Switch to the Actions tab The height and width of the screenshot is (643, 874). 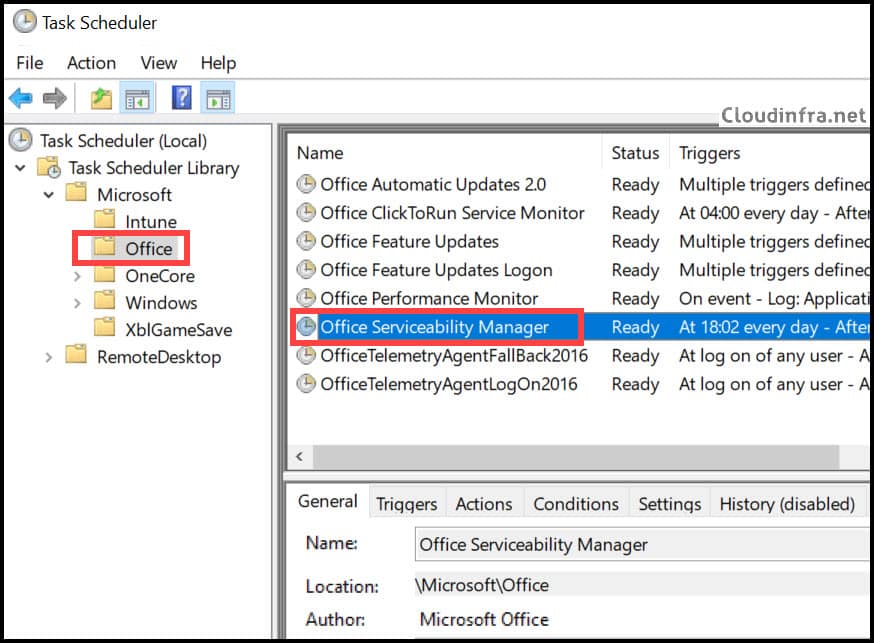(x=484, y=504)
